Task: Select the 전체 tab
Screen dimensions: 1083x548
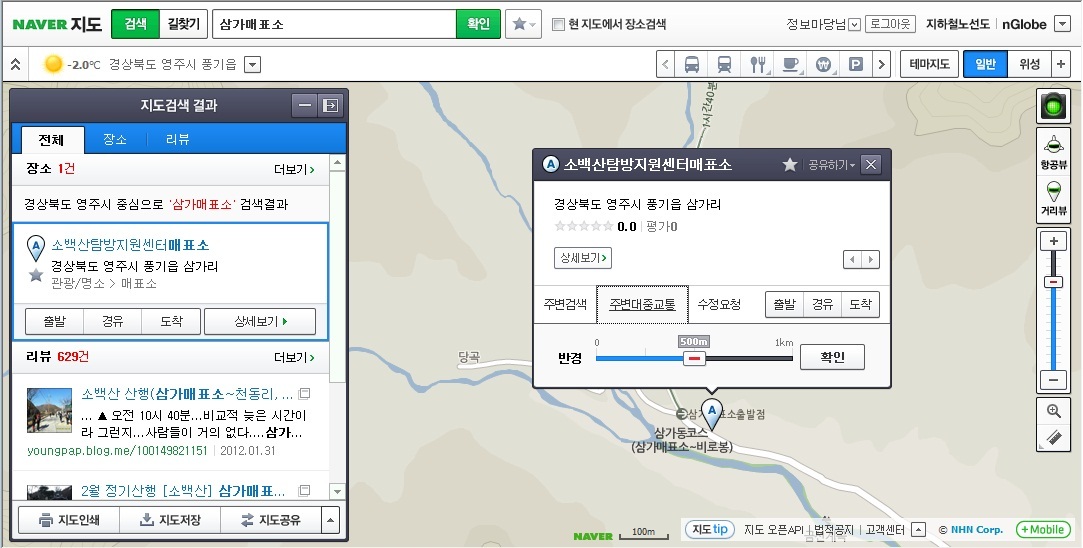Action: coord(52,140)
